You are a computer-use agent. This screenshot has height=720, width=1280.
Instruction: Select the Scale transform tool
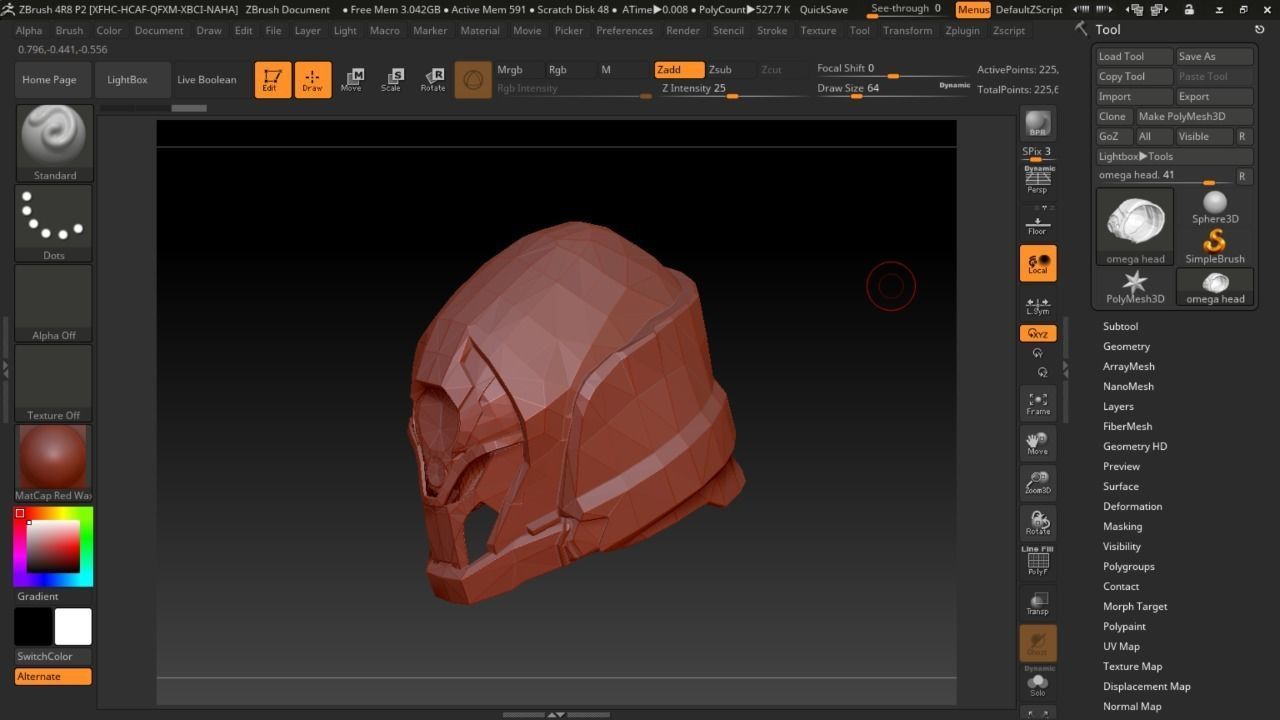392,79
